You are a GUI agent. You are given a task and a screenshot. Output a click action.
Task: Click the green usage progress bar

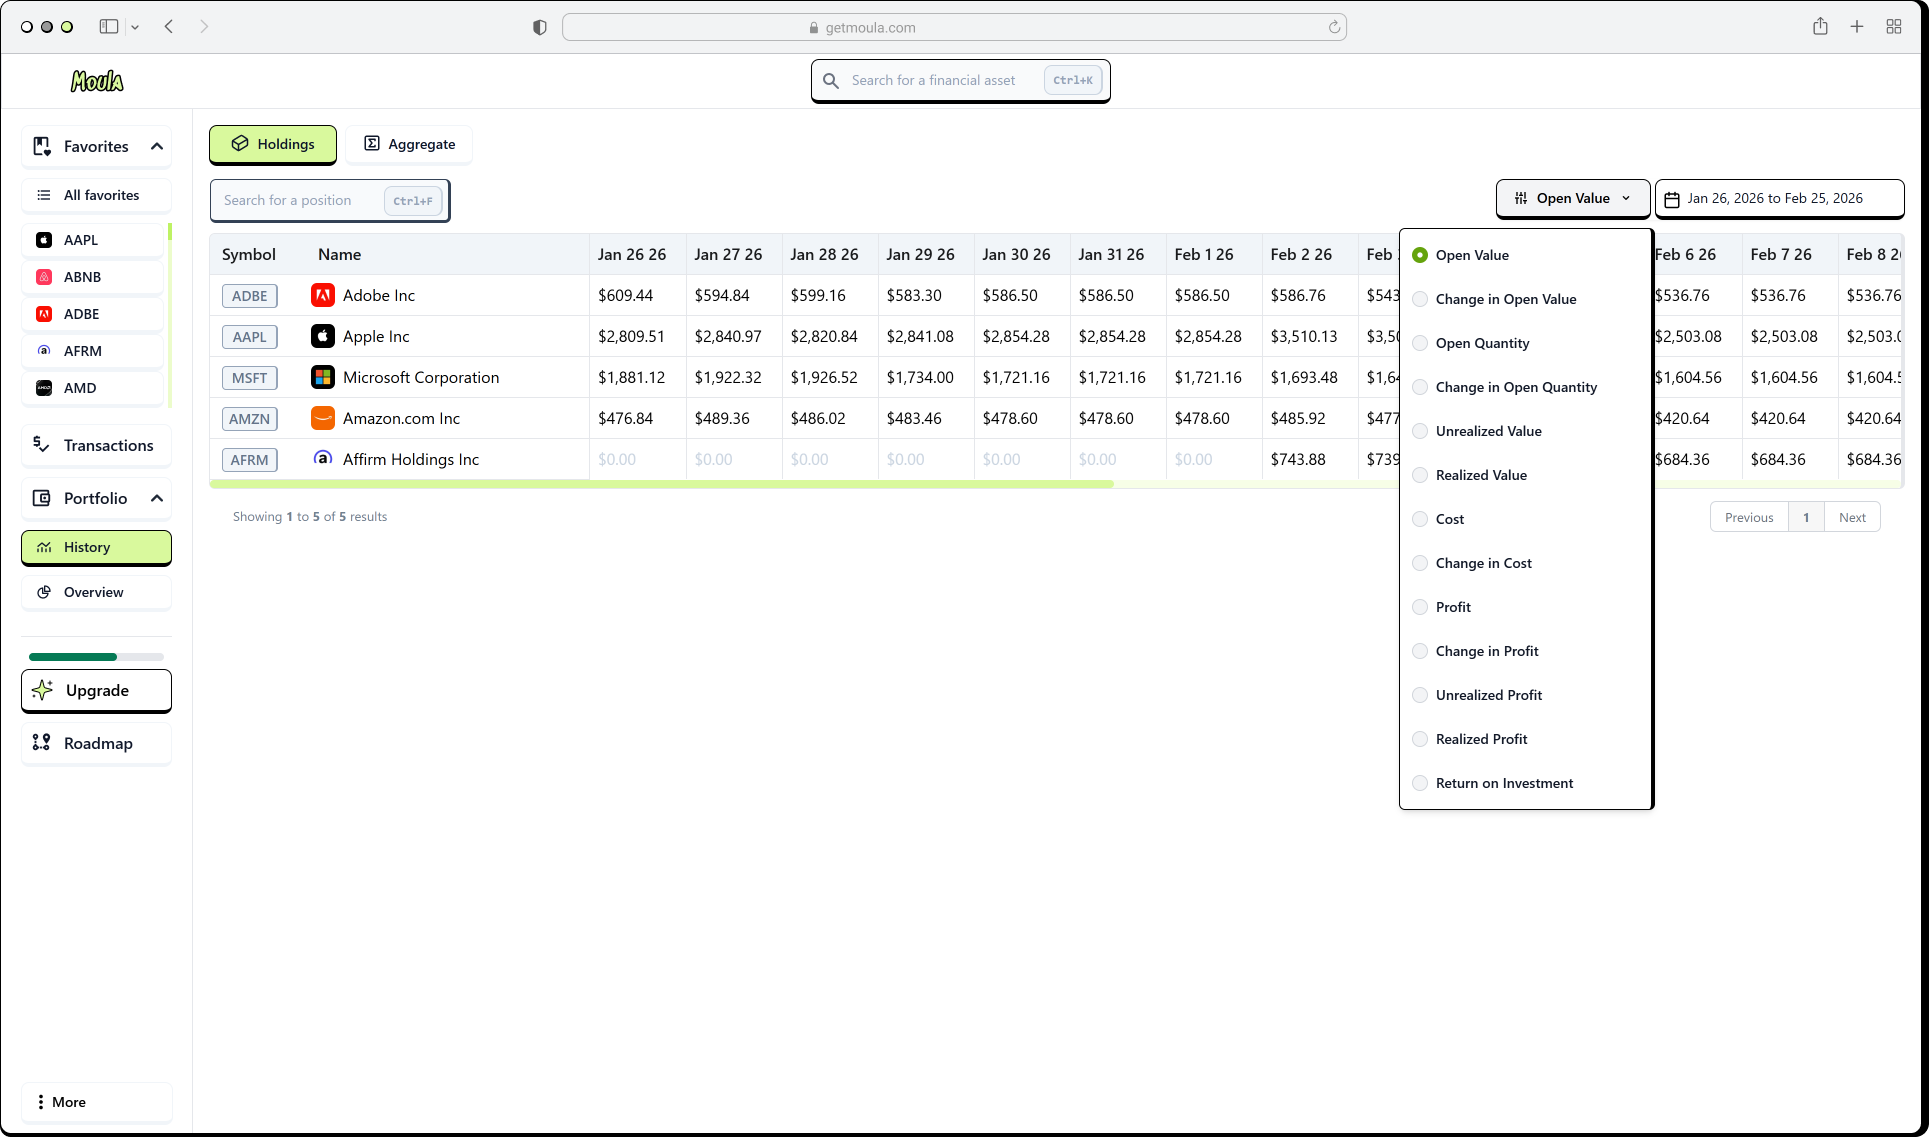[x=73, y=657]
